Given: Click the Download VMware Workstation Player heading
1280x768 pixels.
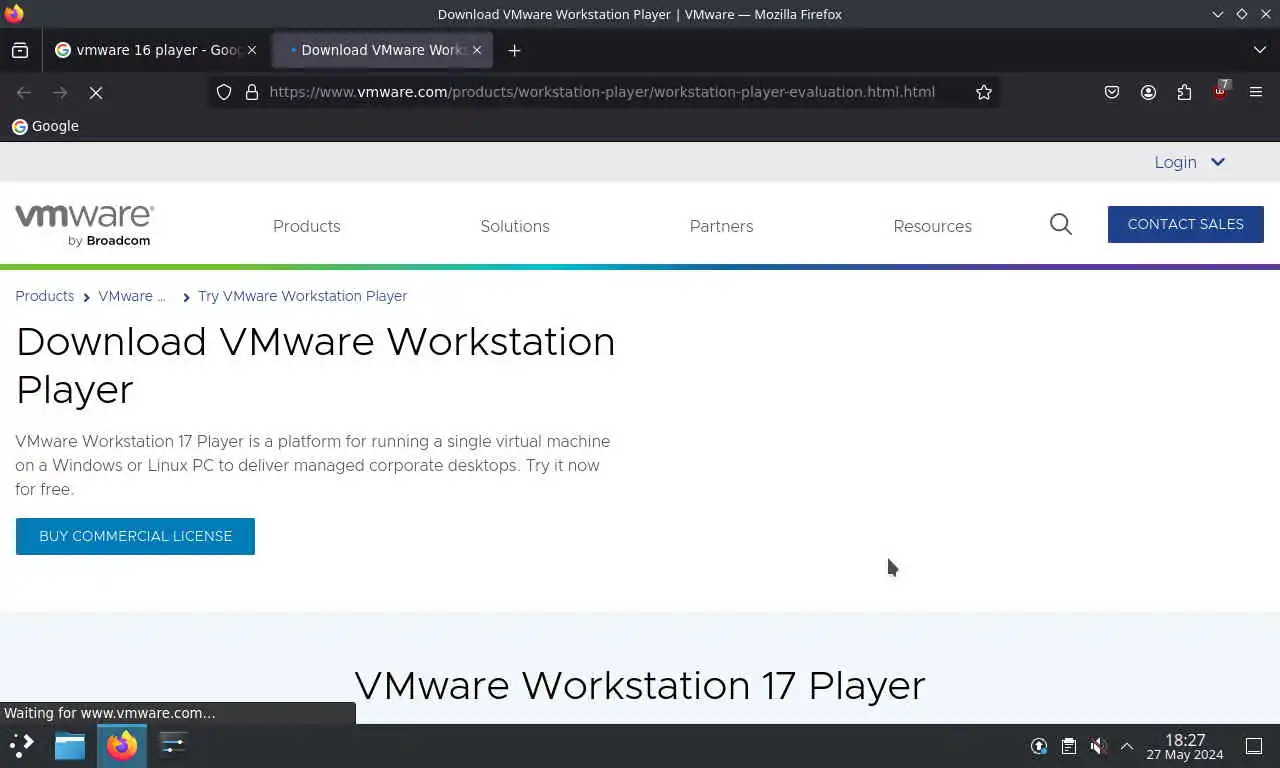Looking at the screenshot, I should point(316,365).
